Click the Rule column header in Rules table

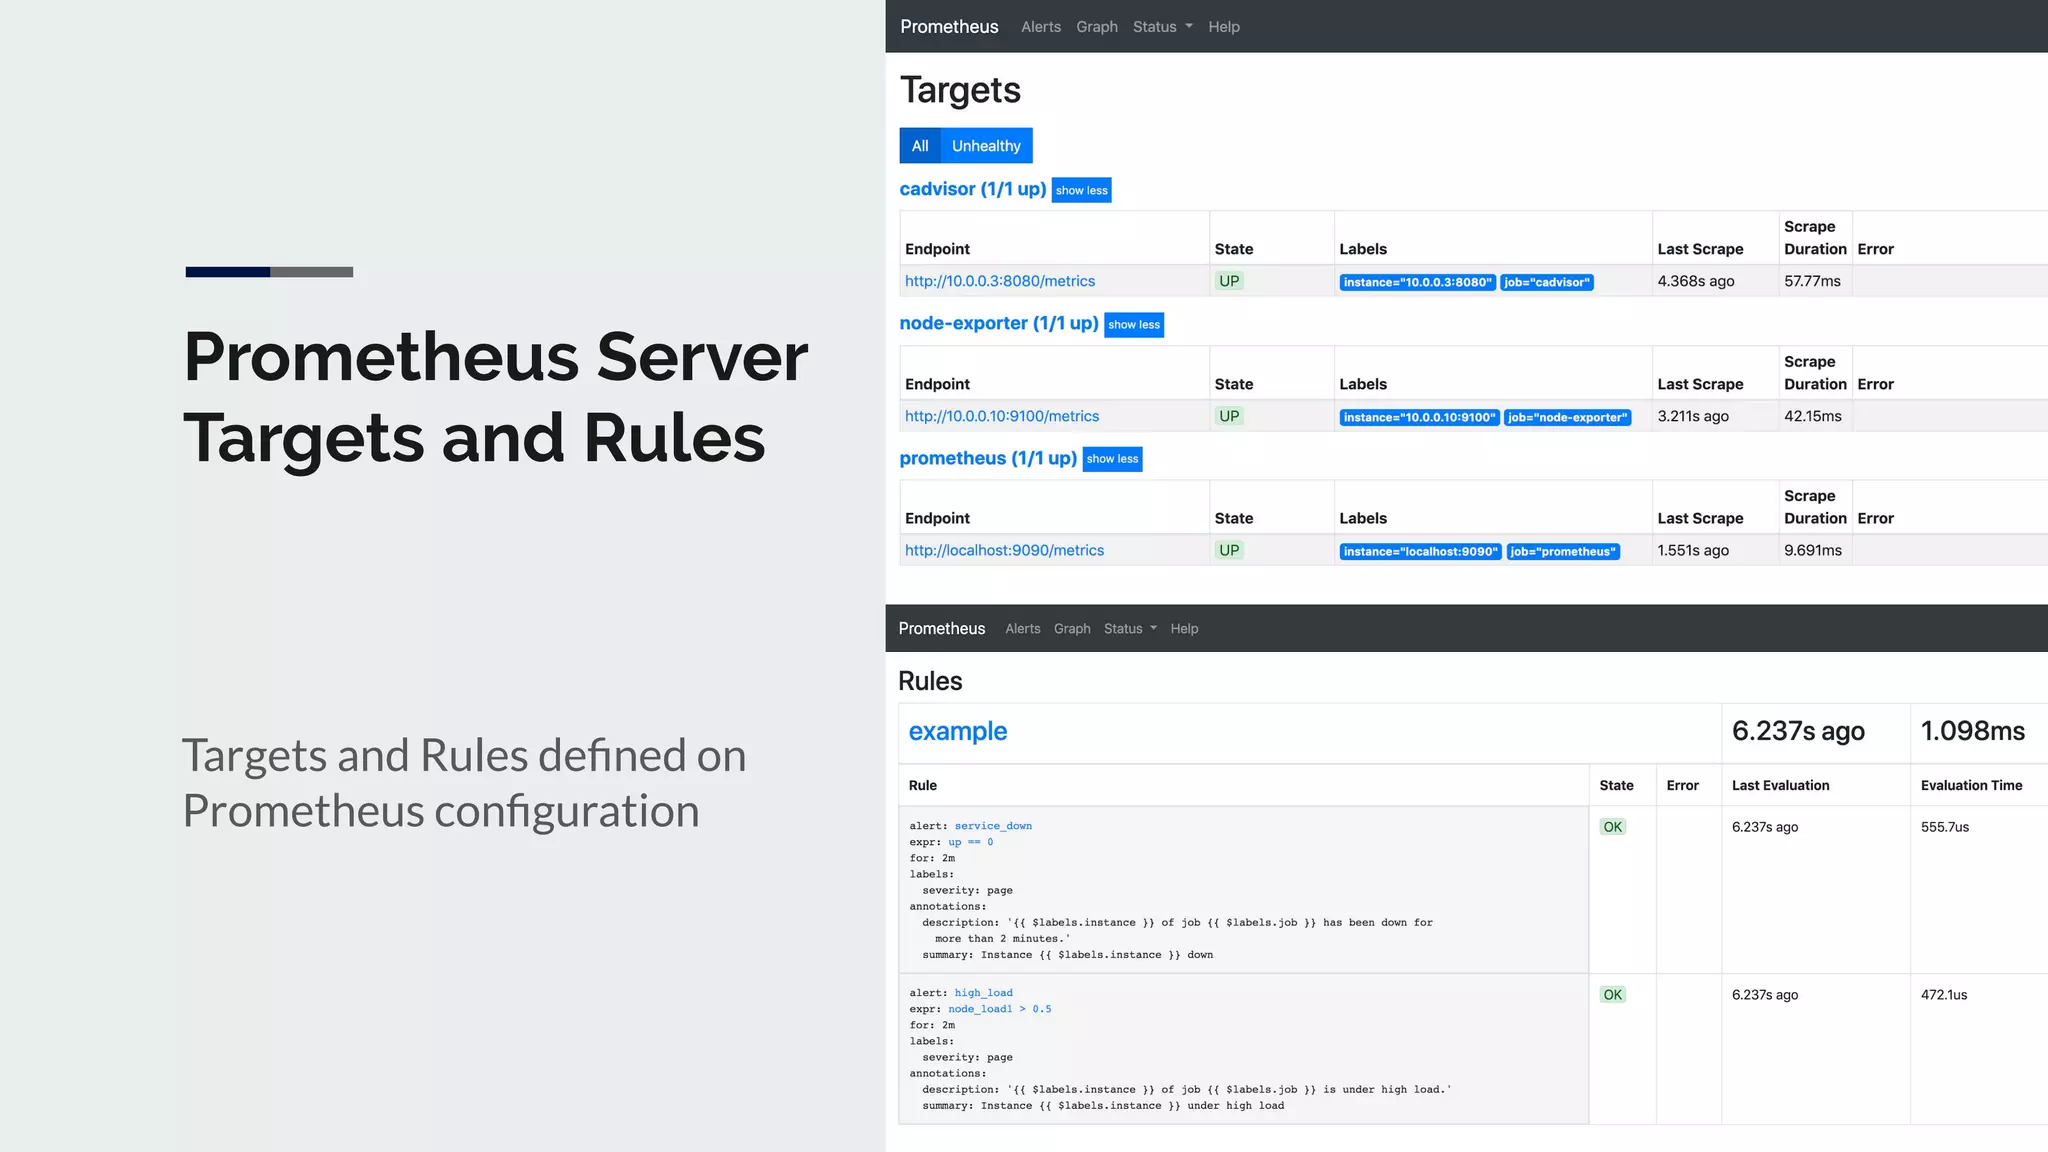(x=923, y=785)
